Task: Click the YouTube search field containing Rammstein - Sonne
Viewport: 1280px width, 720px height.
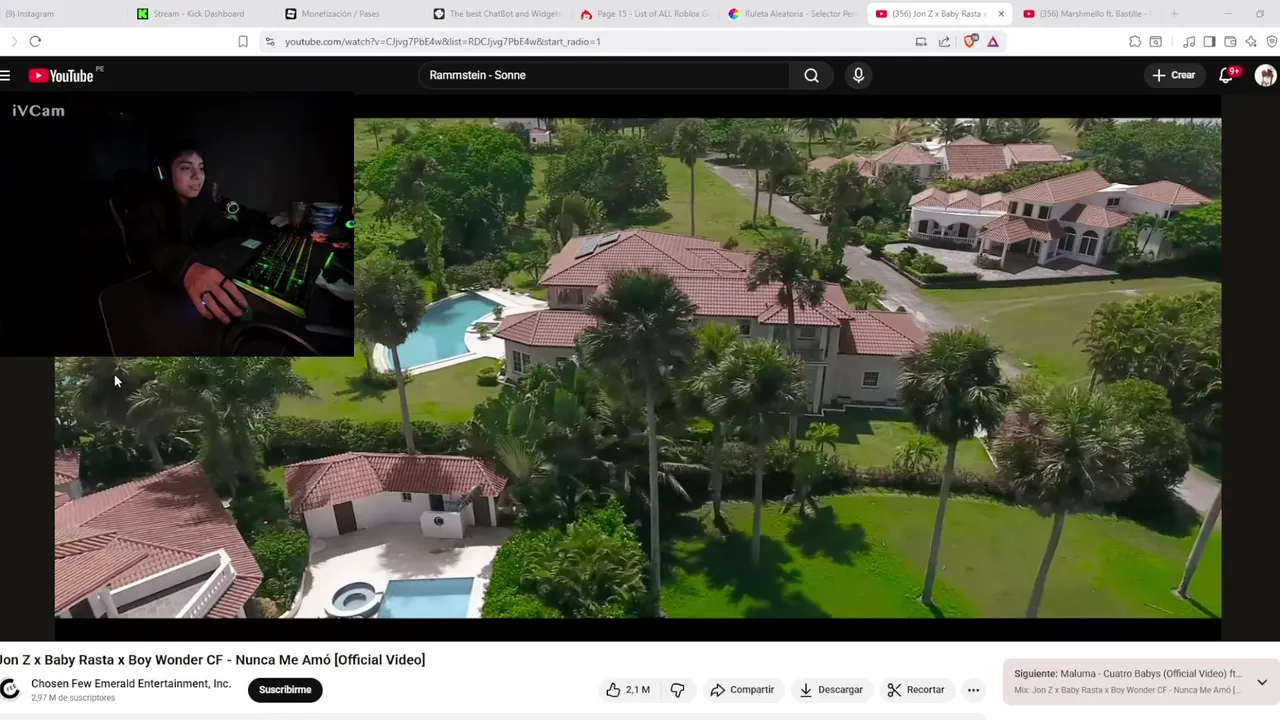Action: click(x=604, y=75)
